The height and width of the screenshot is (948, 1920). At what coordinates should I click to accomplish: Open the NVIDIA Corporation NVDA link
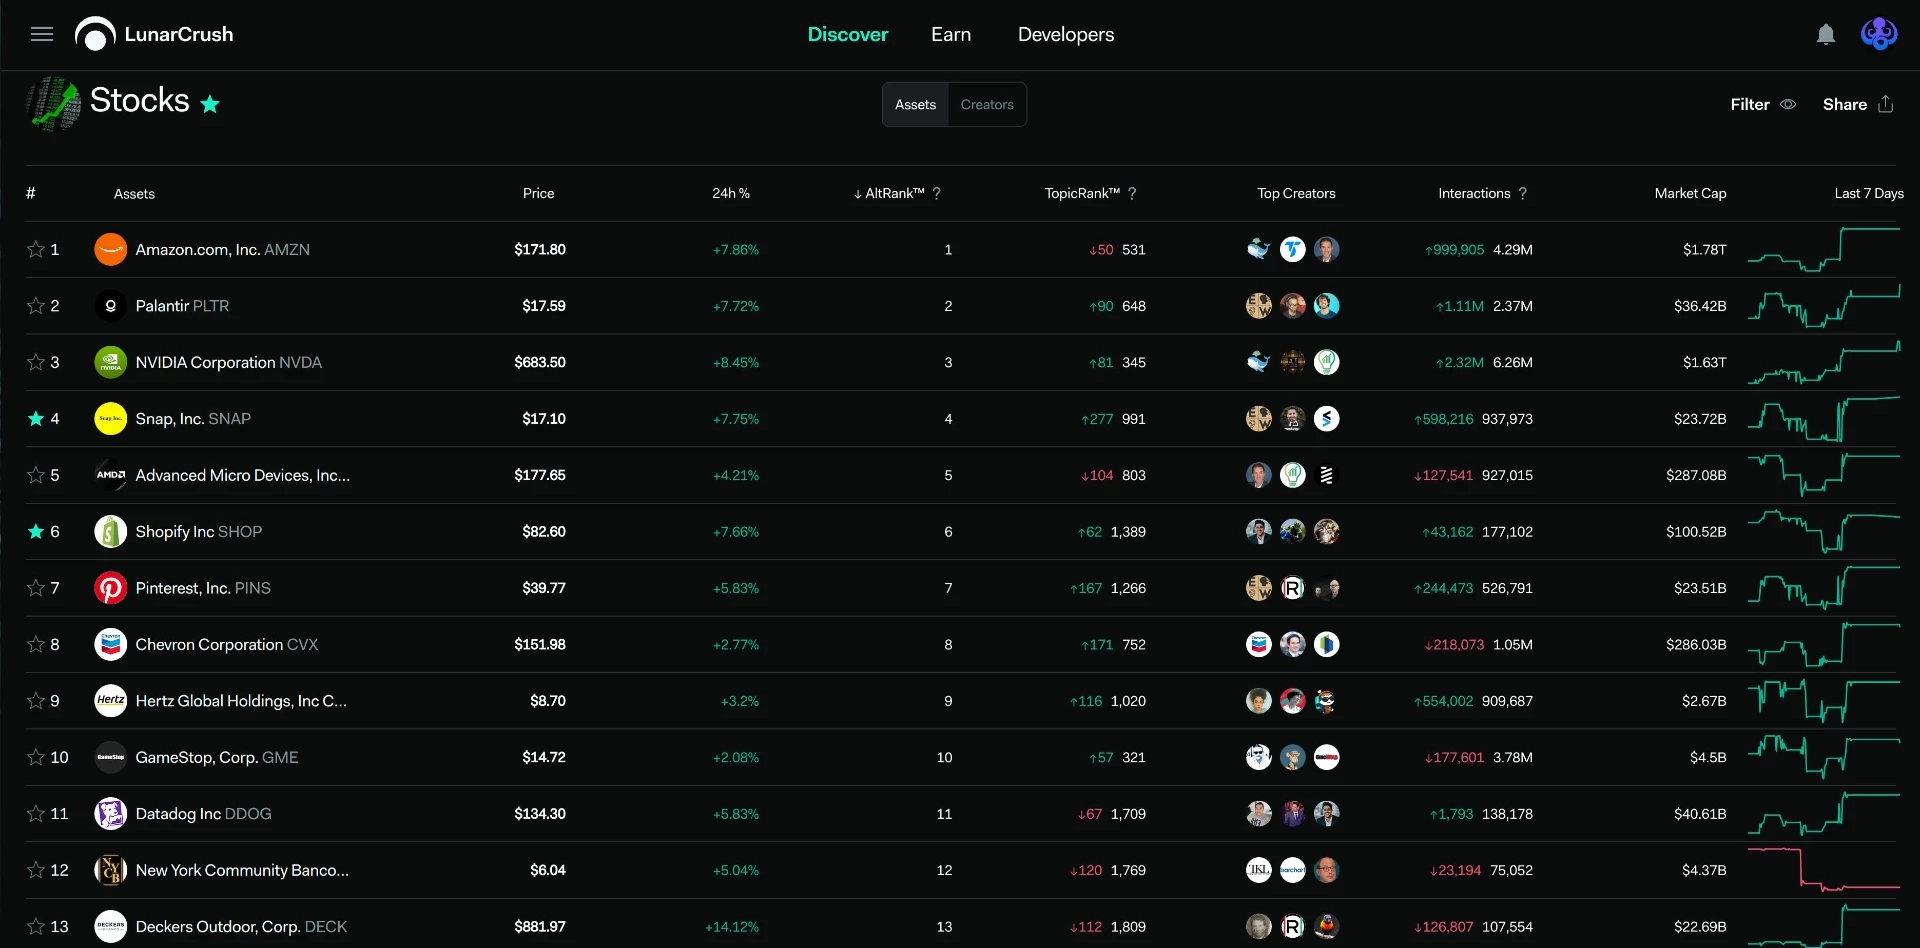[229, 362]
